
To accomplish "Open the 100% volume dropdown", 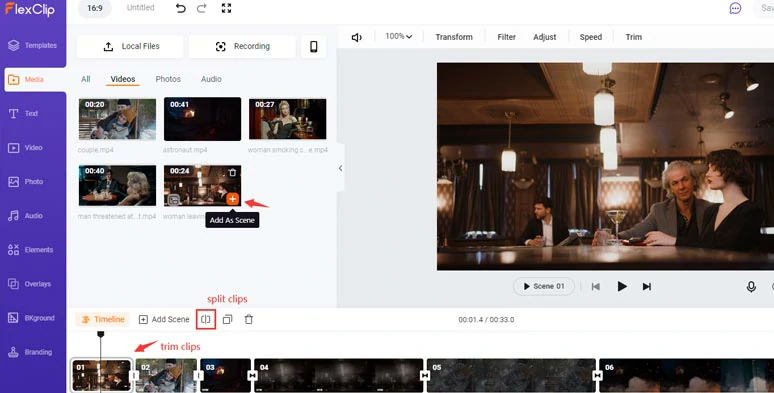I will pos(398,37).
